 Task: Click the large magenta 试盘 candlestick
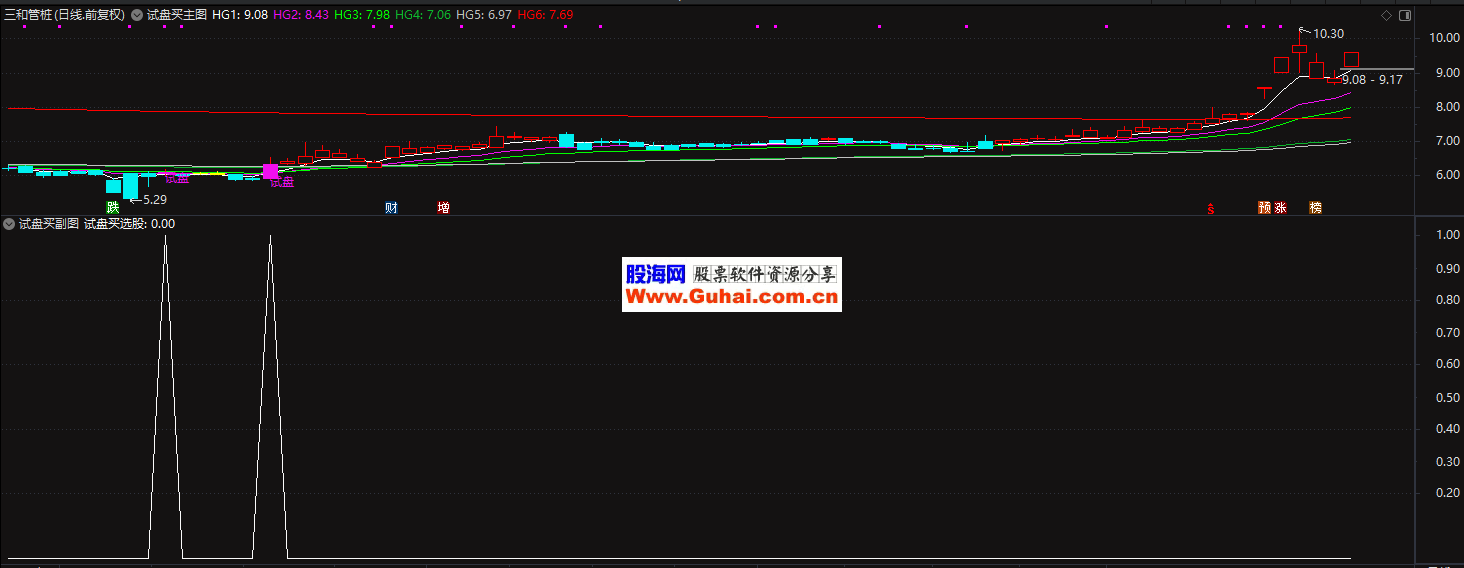tap(270, 171)
